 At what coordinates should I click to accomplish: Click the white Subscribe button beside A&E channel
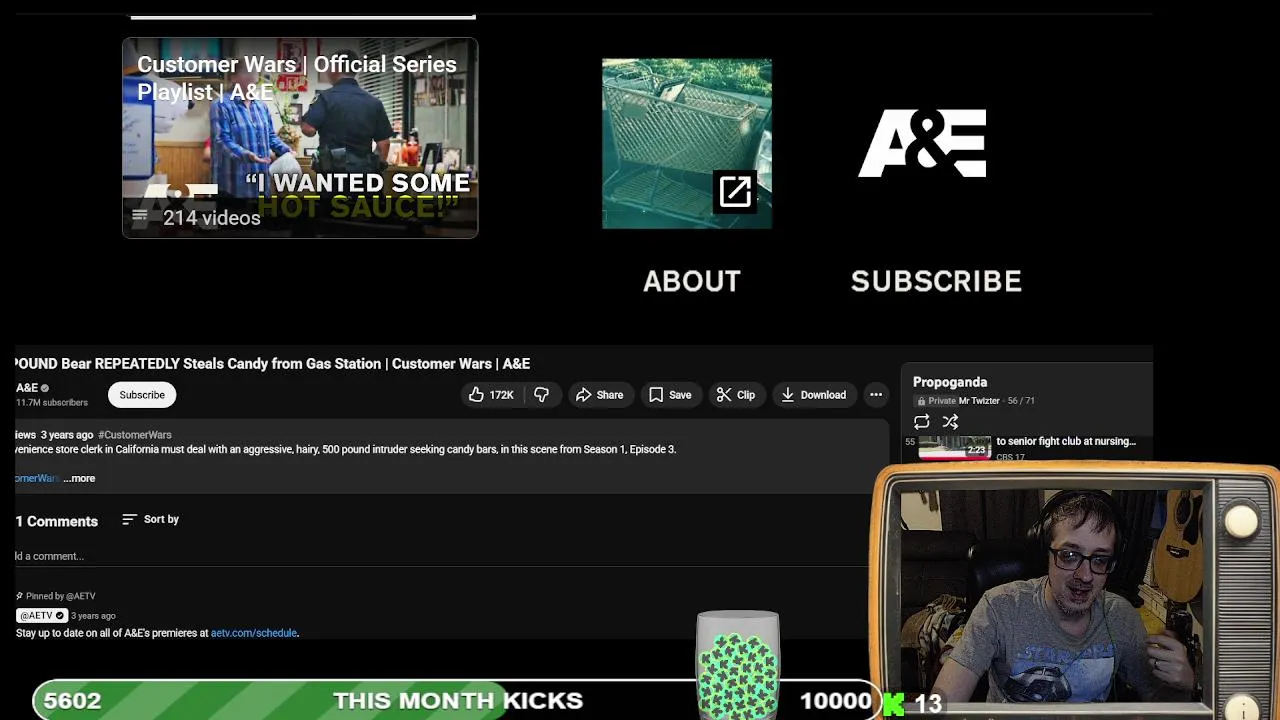pos(142,395)
